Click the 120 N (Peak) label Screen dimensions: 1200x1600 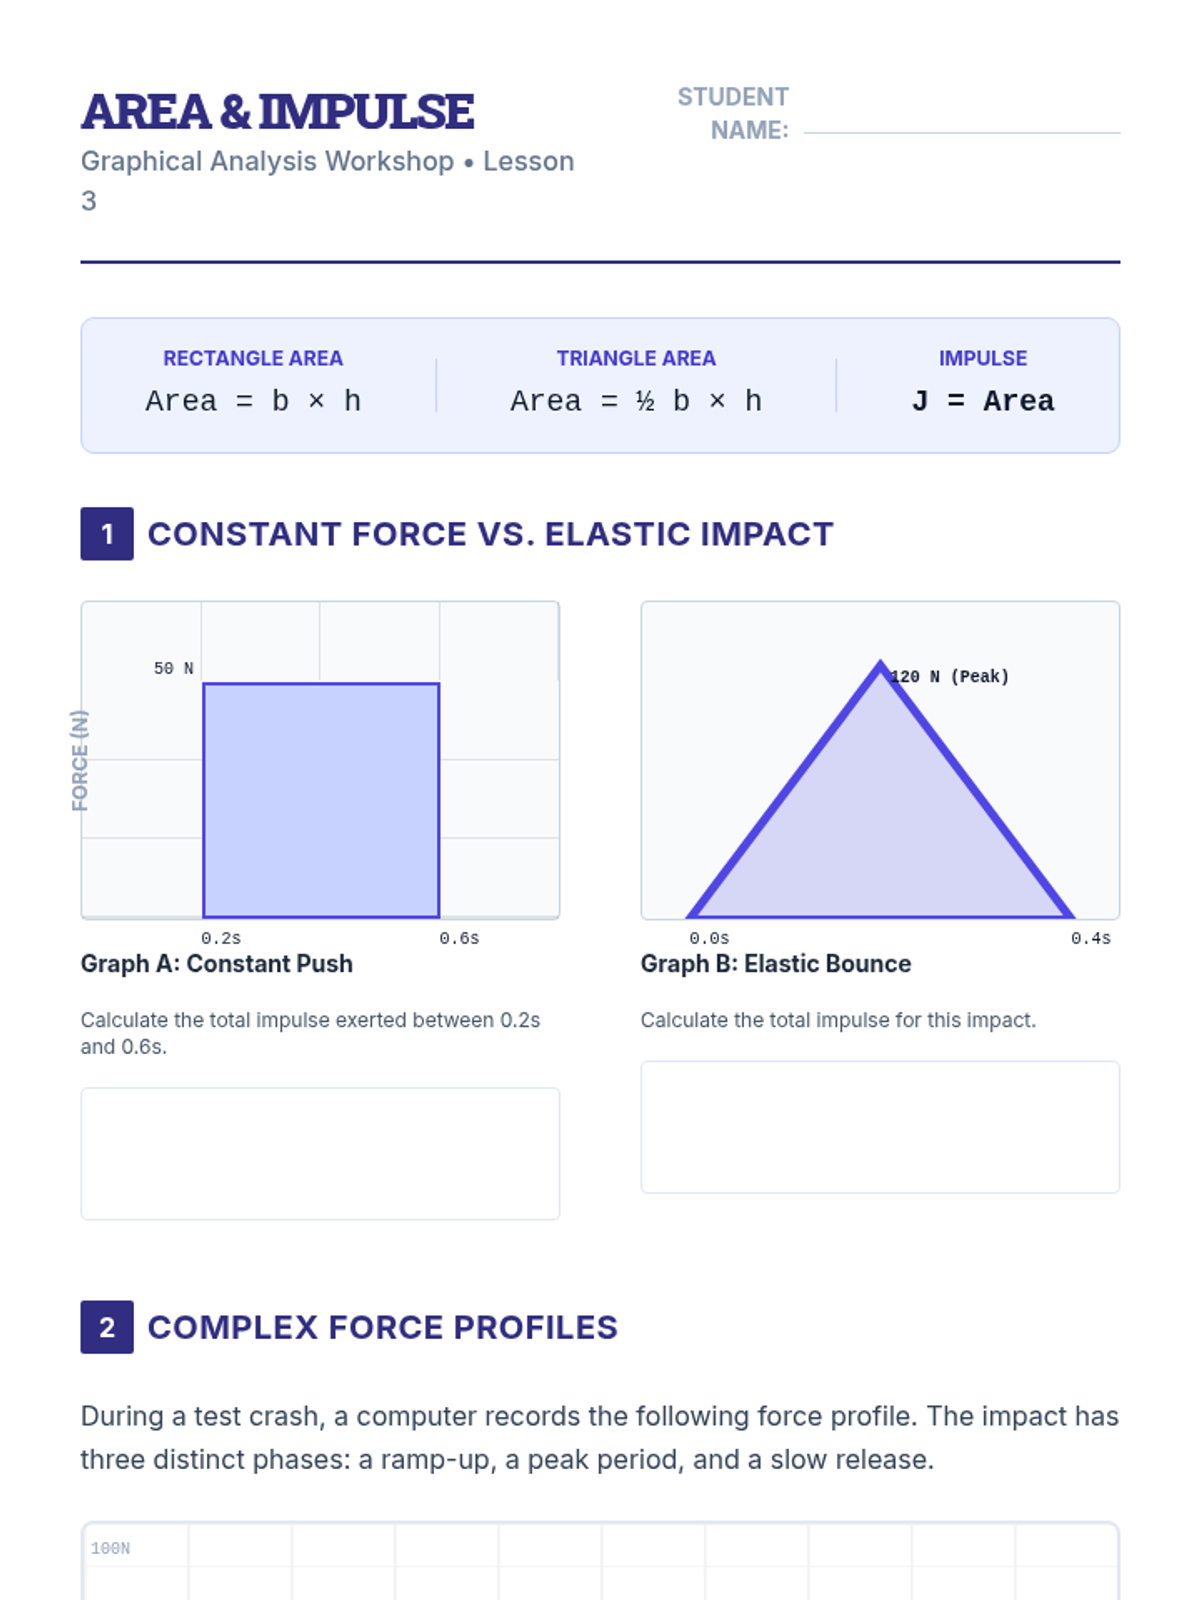950,677
